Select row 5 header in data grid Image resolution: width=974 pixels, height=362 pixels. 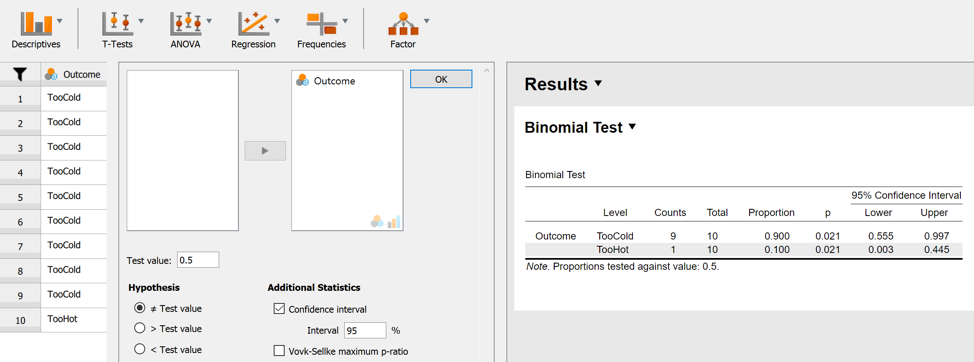(x=20, y=197)
